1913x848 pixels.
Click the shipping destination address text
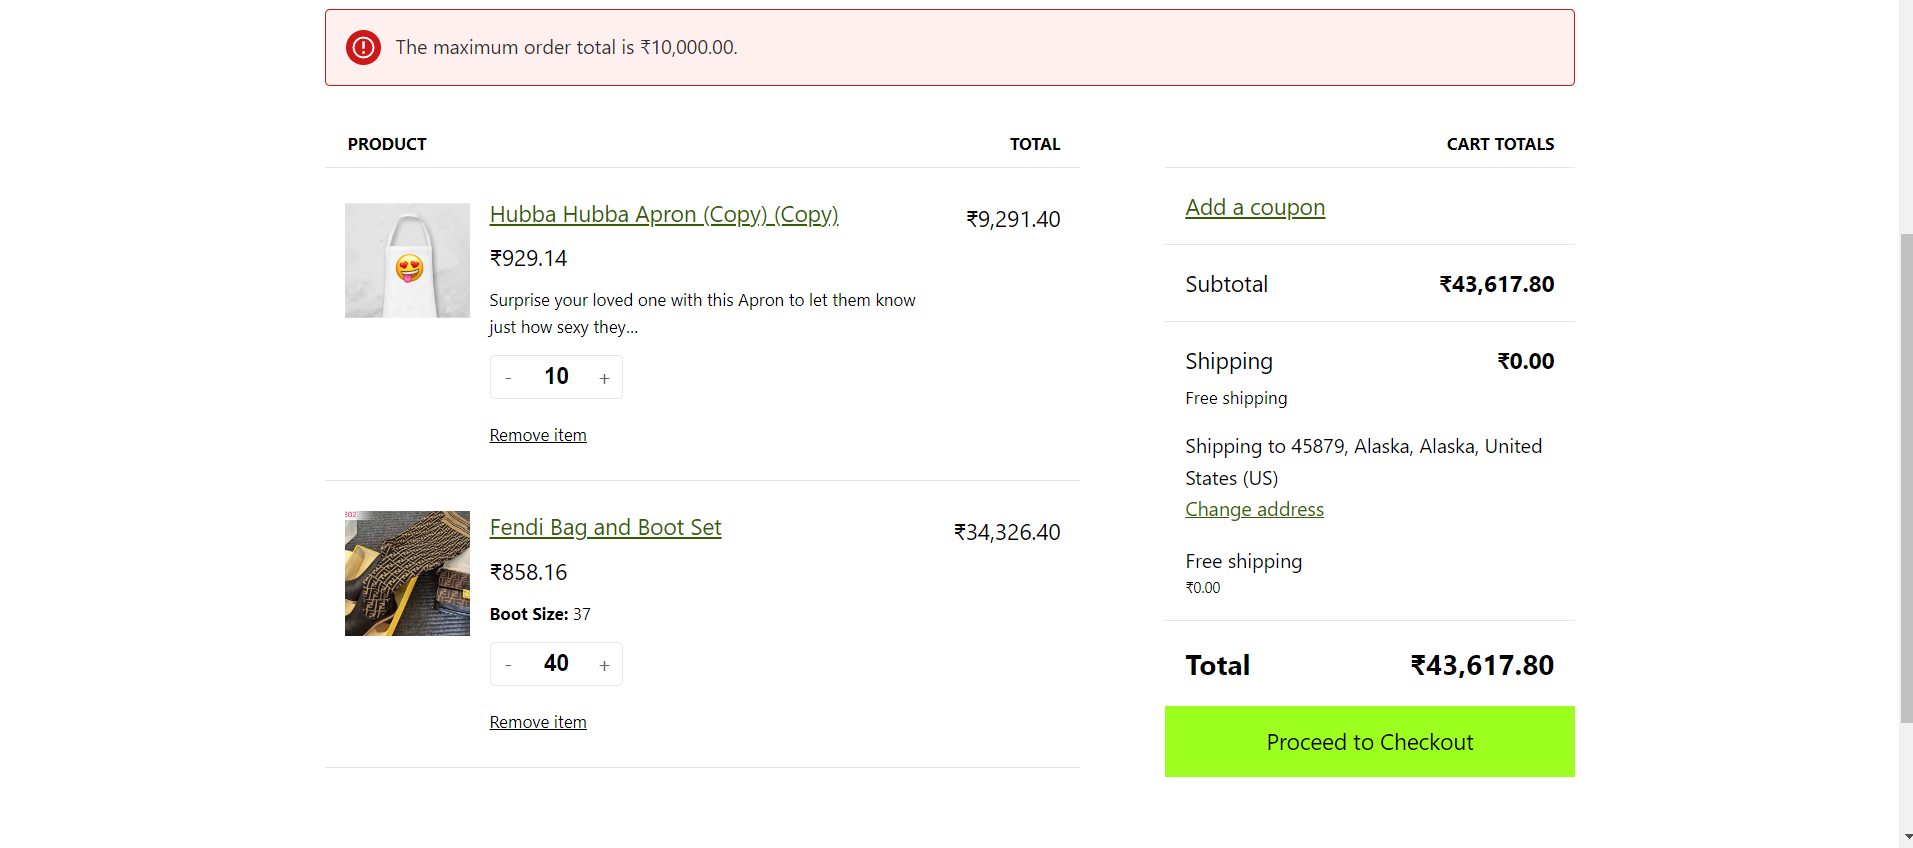1364,462
